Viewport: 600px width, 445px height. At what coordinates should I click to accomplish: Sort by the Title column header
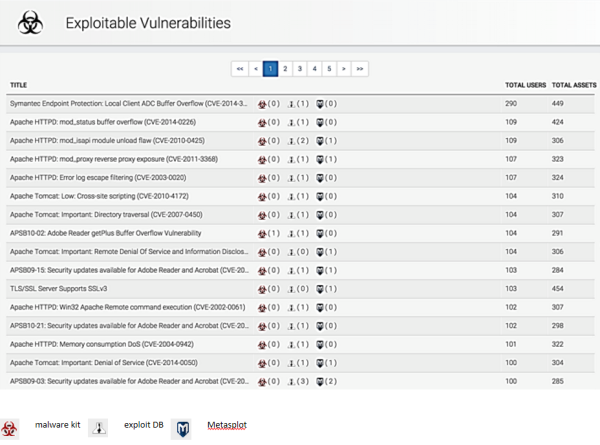point(18,86)
